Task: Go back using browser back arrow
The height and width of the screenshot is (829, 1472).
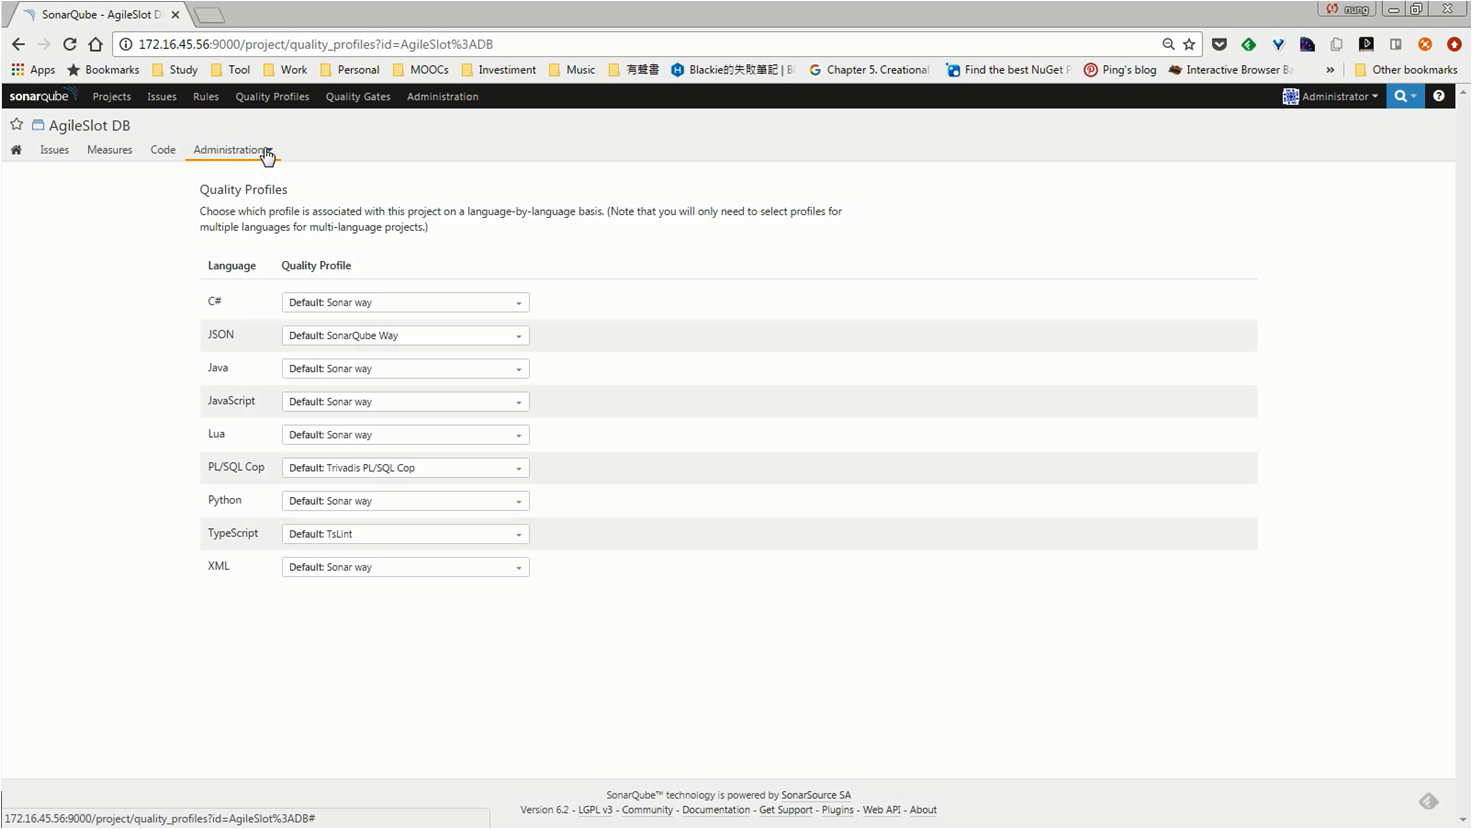Action: point(18,44)
